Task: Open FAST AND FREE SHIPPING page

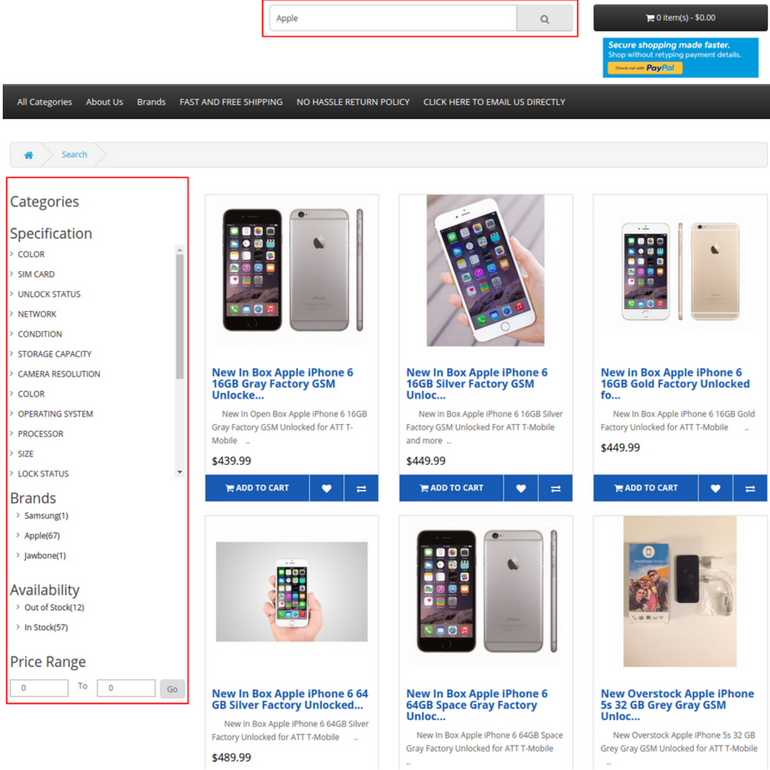Action: [231, 102]
